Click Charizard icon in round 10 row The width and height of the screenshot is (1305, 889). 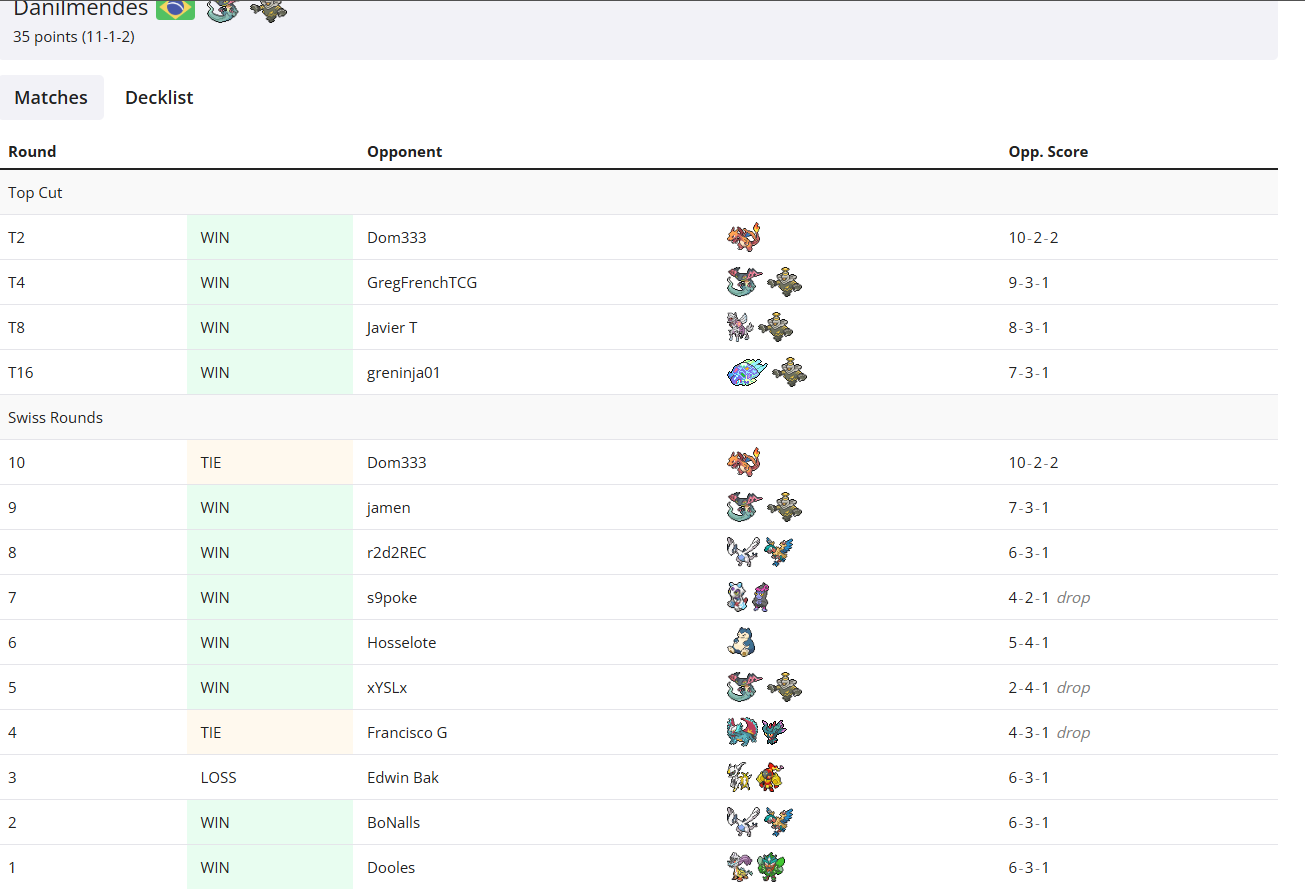point(745,462)
